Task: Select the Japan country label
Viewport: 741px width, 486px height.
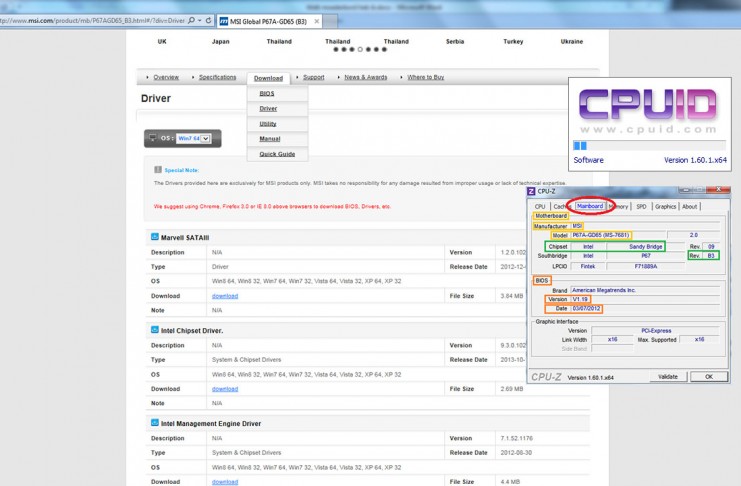Action: click(x=221, y=42)
